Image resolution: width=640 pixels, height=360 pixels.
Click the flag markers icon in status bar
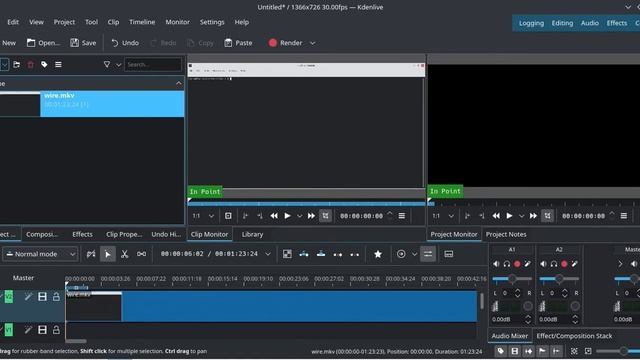coord(542,351)
